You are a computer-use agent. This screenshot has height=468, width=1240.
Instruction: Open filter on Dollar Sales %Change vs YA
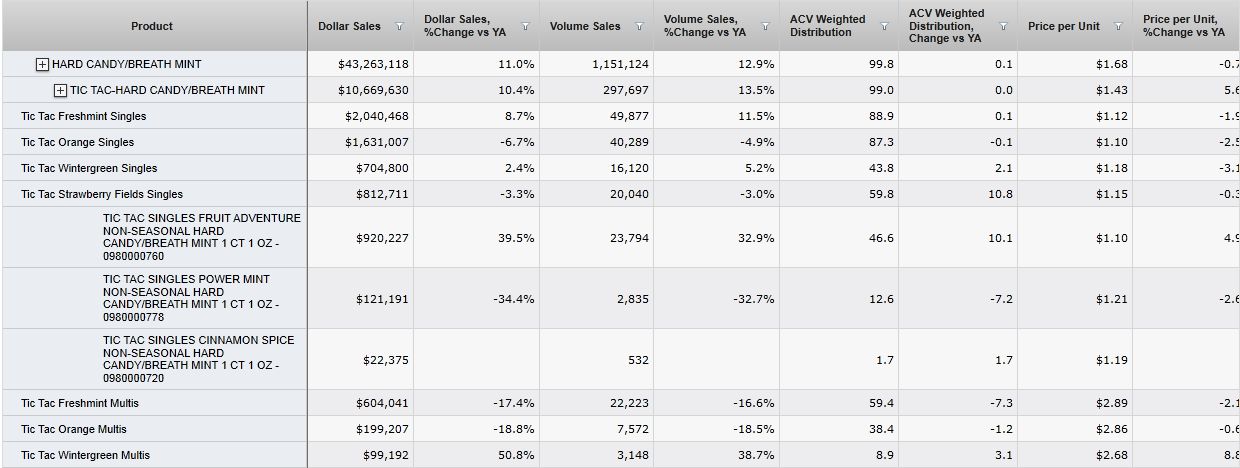tap(525, 27)
